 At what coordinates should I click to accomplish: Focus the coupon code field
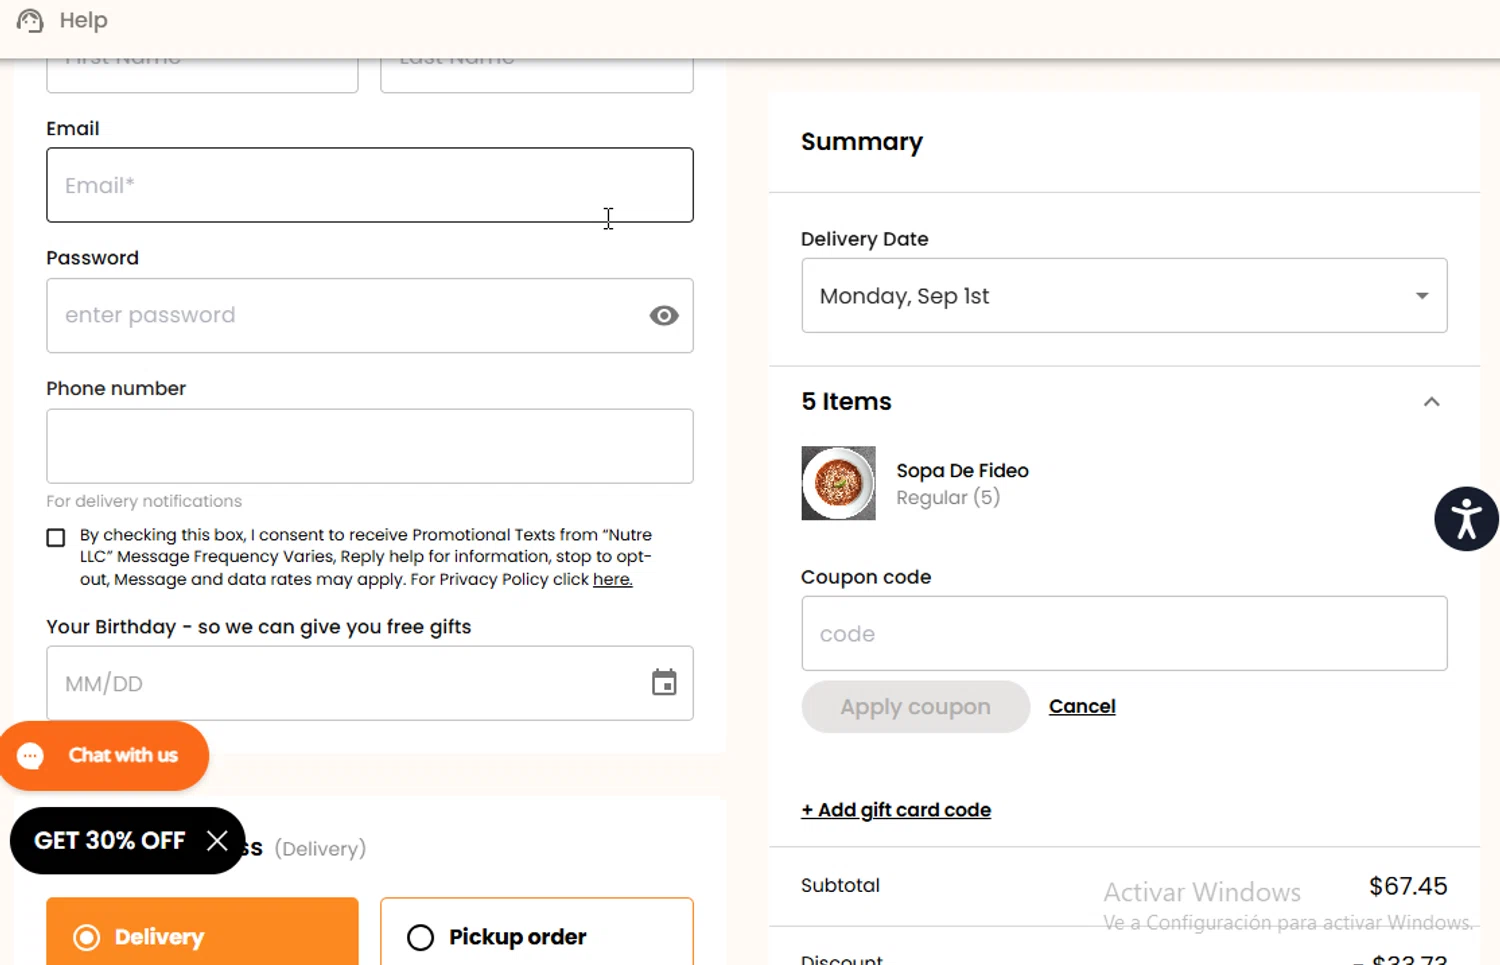[1124, 634]
